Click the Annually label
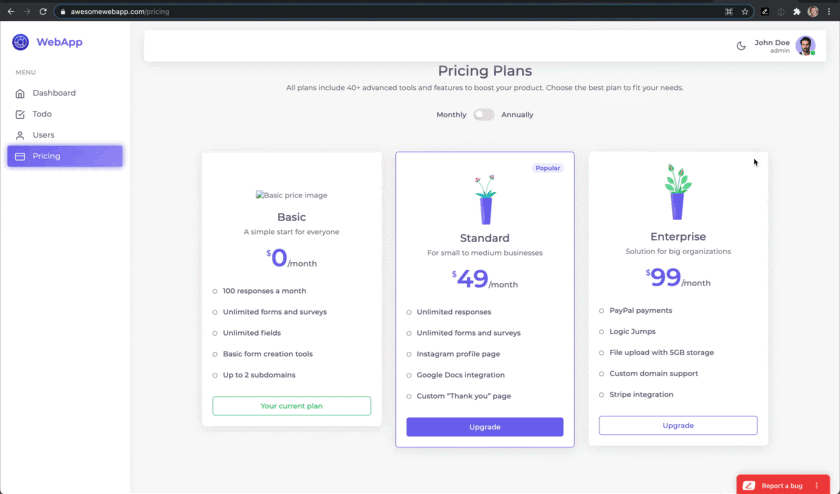Viewport: 840px width, 494px height. (517, 115)
